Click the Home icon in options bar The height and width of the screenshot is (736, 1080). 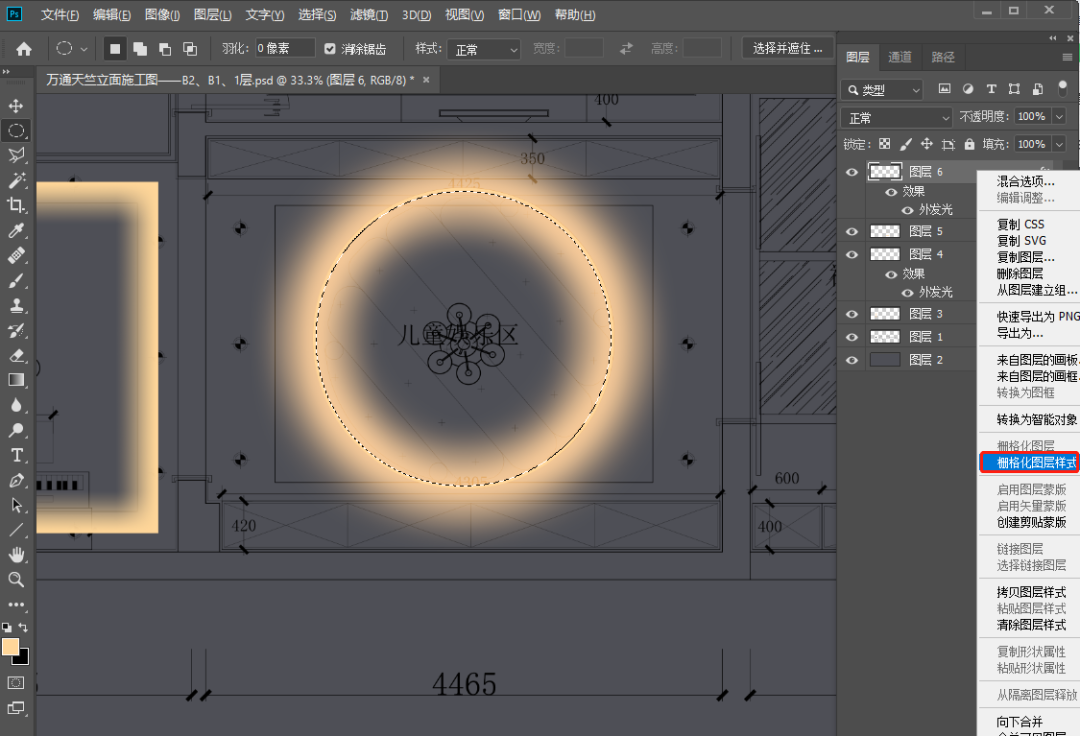(x=23, y=49)
